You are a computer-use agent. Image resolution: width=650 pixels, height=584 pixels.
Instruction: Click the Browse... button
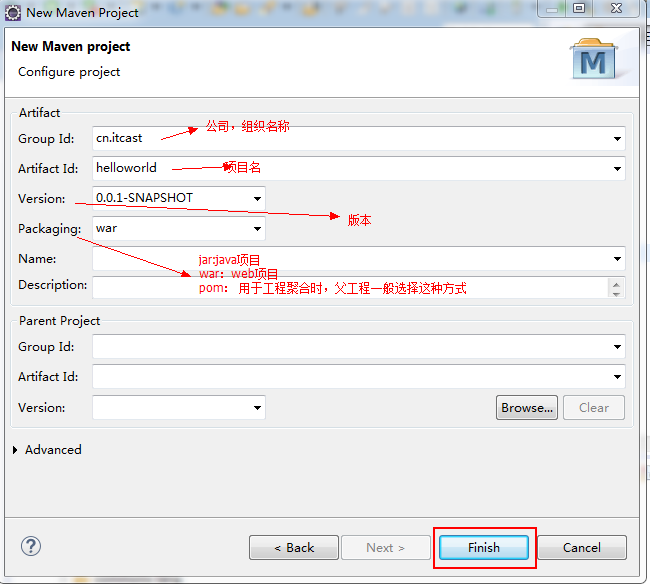coord(527,408)
